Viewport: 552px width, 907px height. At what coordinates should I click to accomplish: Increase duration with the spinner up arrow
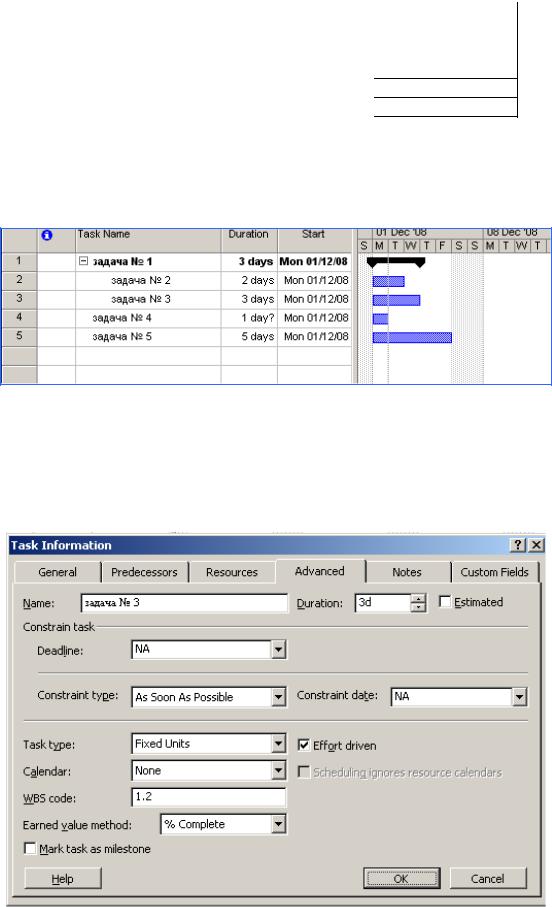[418, 599]
